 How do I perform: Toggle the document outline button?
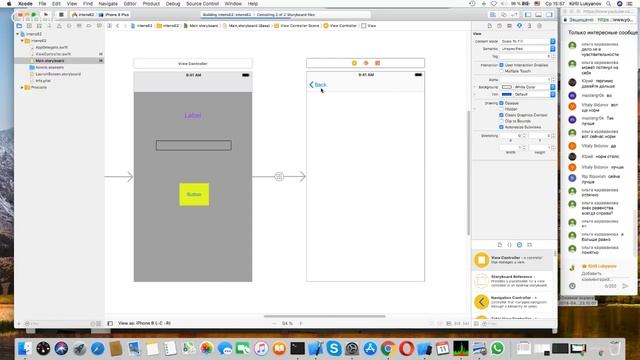[110, 323]
